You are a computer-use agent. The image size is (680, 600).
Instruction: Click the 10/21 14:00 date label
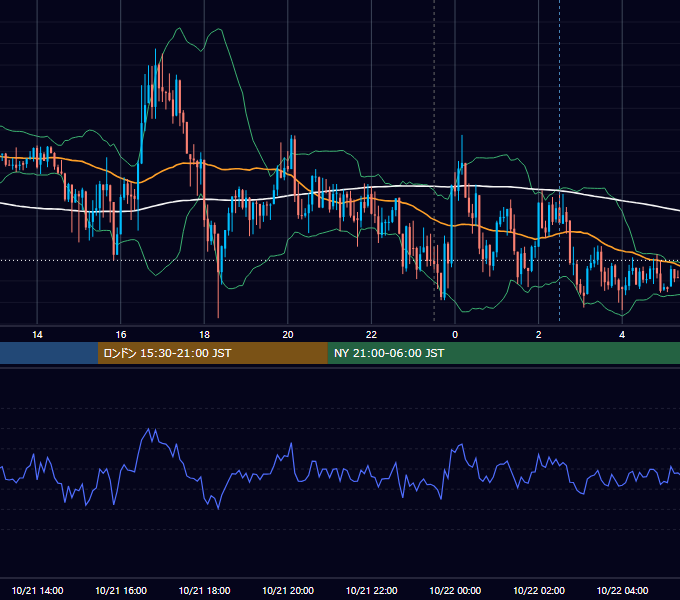[37, 590]
